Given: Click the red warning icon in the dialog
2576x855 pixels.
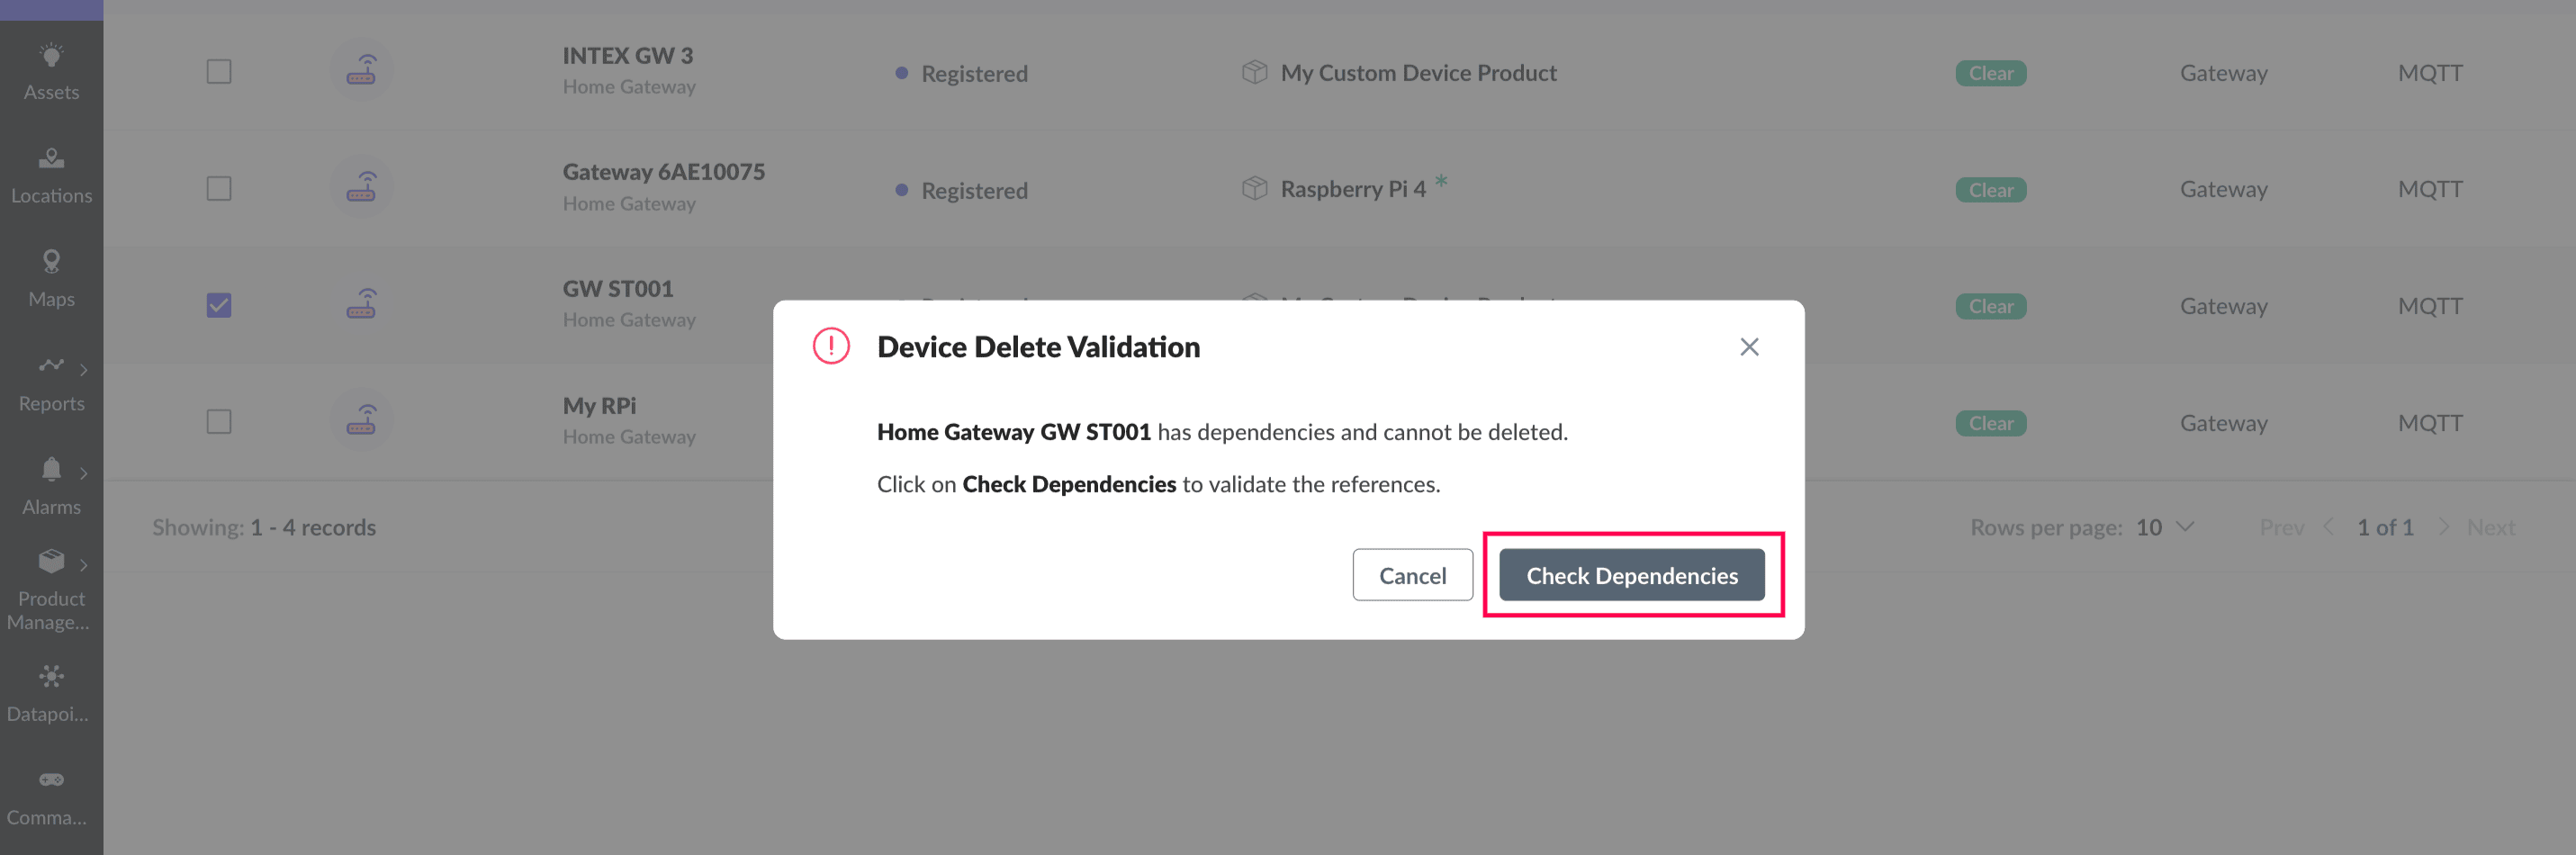Looking at the screenshot, I should click(x=831, y=346).
